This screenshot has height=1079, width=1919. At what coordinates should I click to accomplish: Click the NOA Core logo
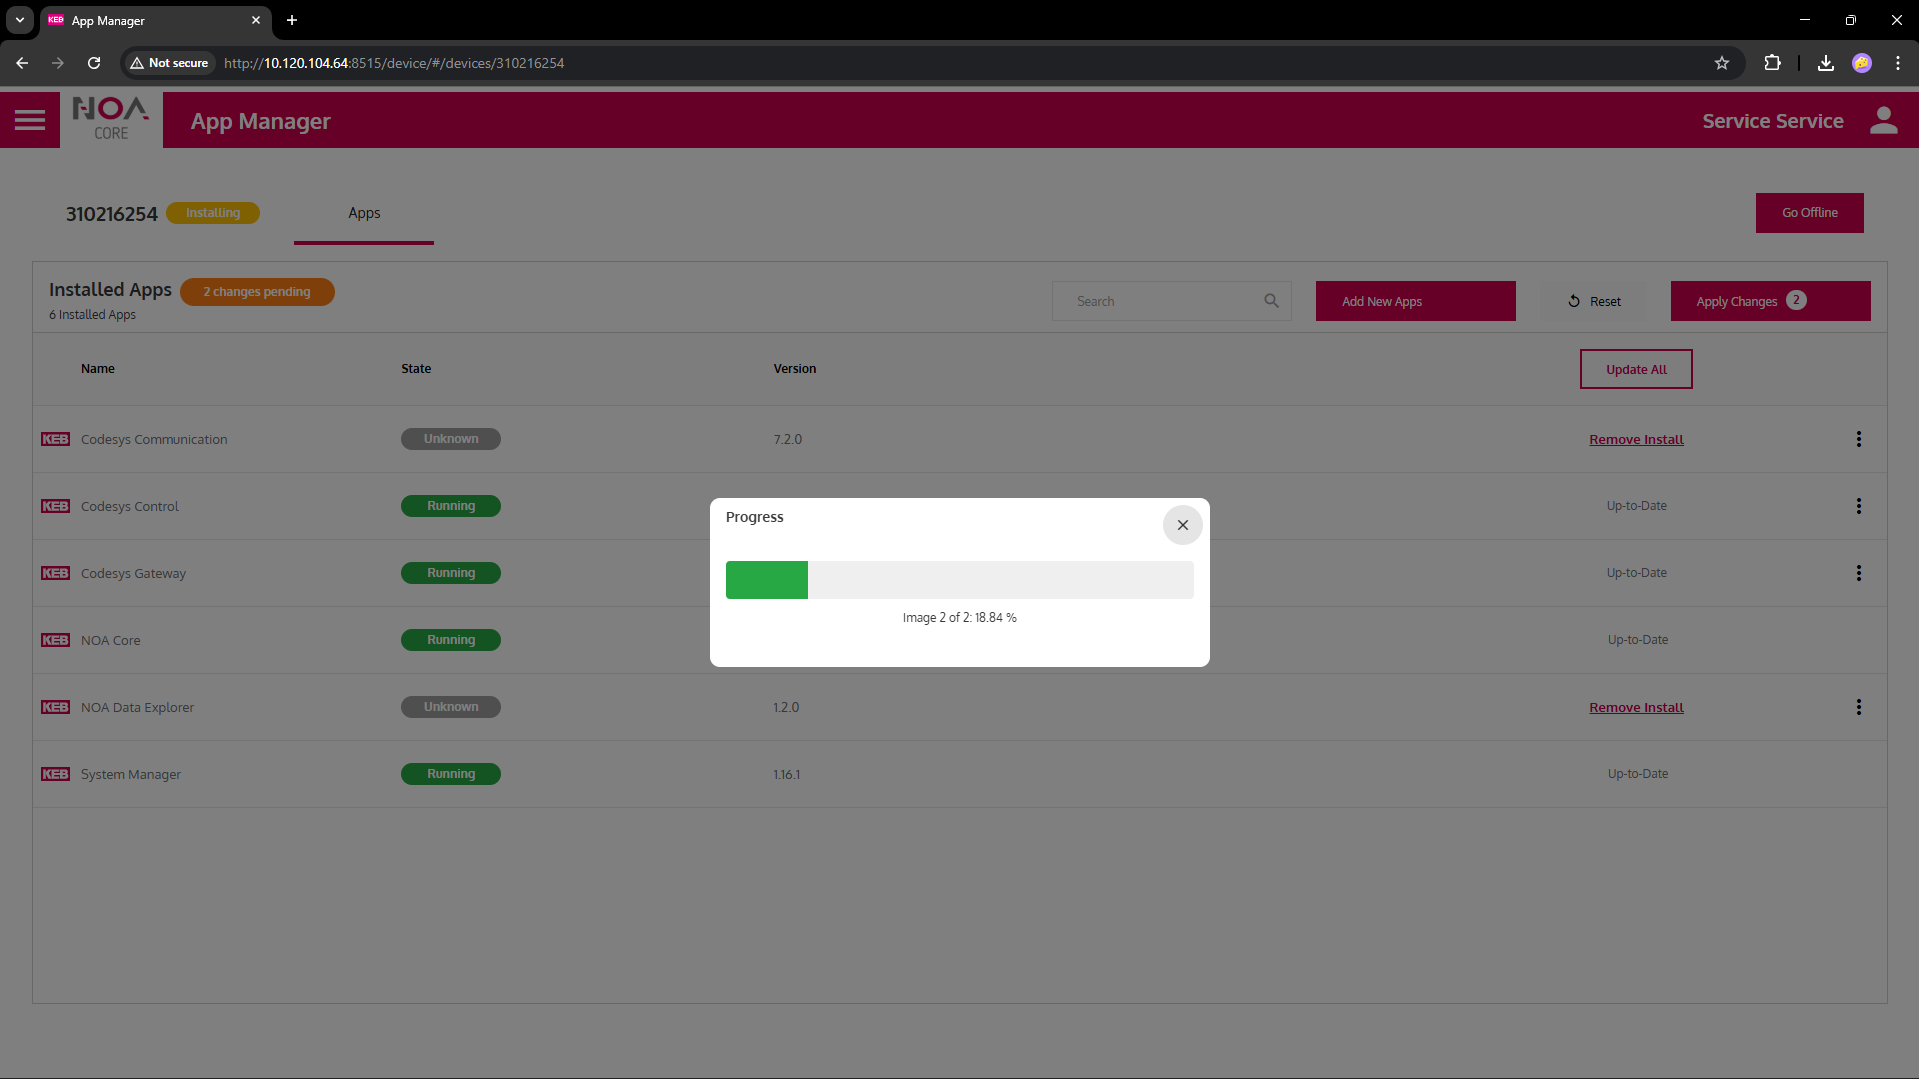[x=111, y=119]
